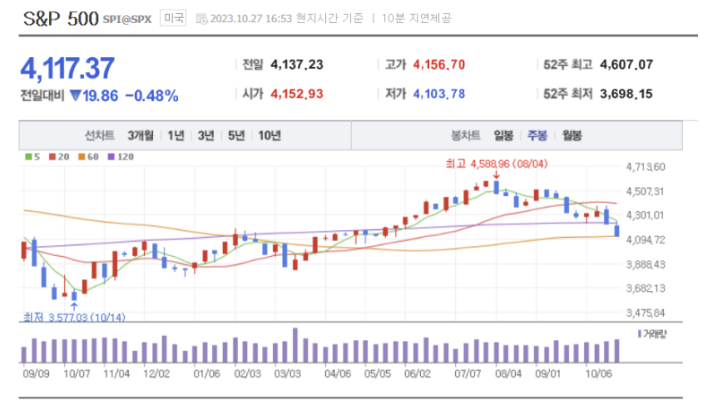The height and width of the screenshot is (409, 701).
Task: Select the 3개월 line chart period
Action: [x=140, y=135]
